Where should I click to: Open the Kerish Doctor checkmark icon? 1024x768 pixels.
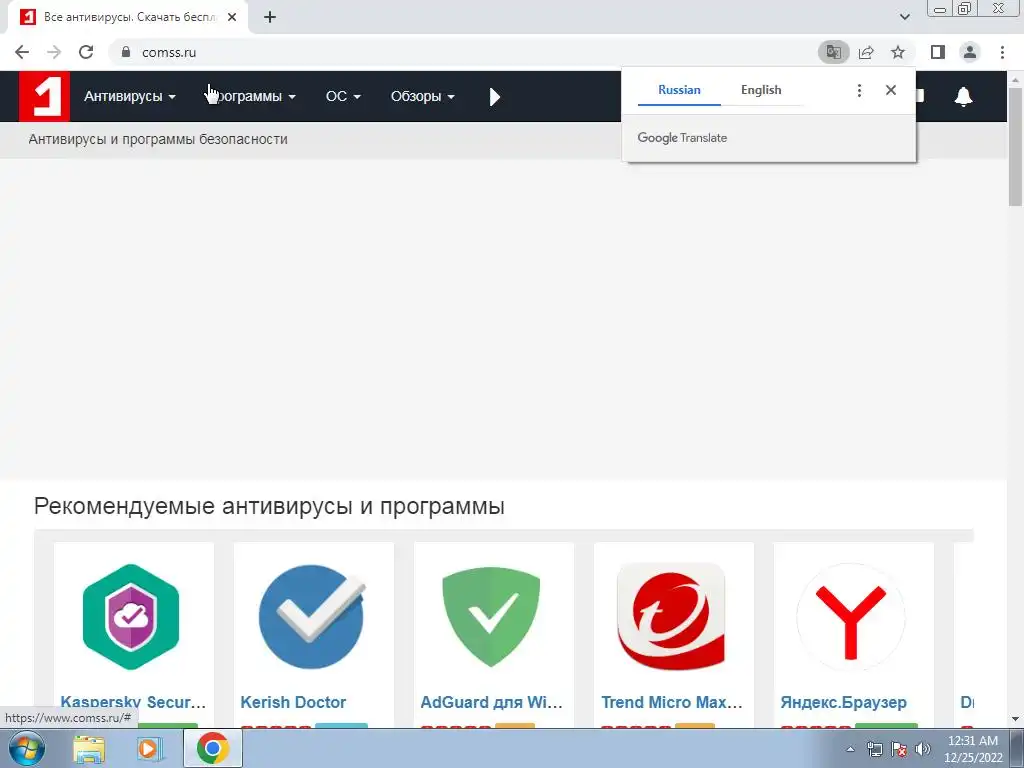312,616
